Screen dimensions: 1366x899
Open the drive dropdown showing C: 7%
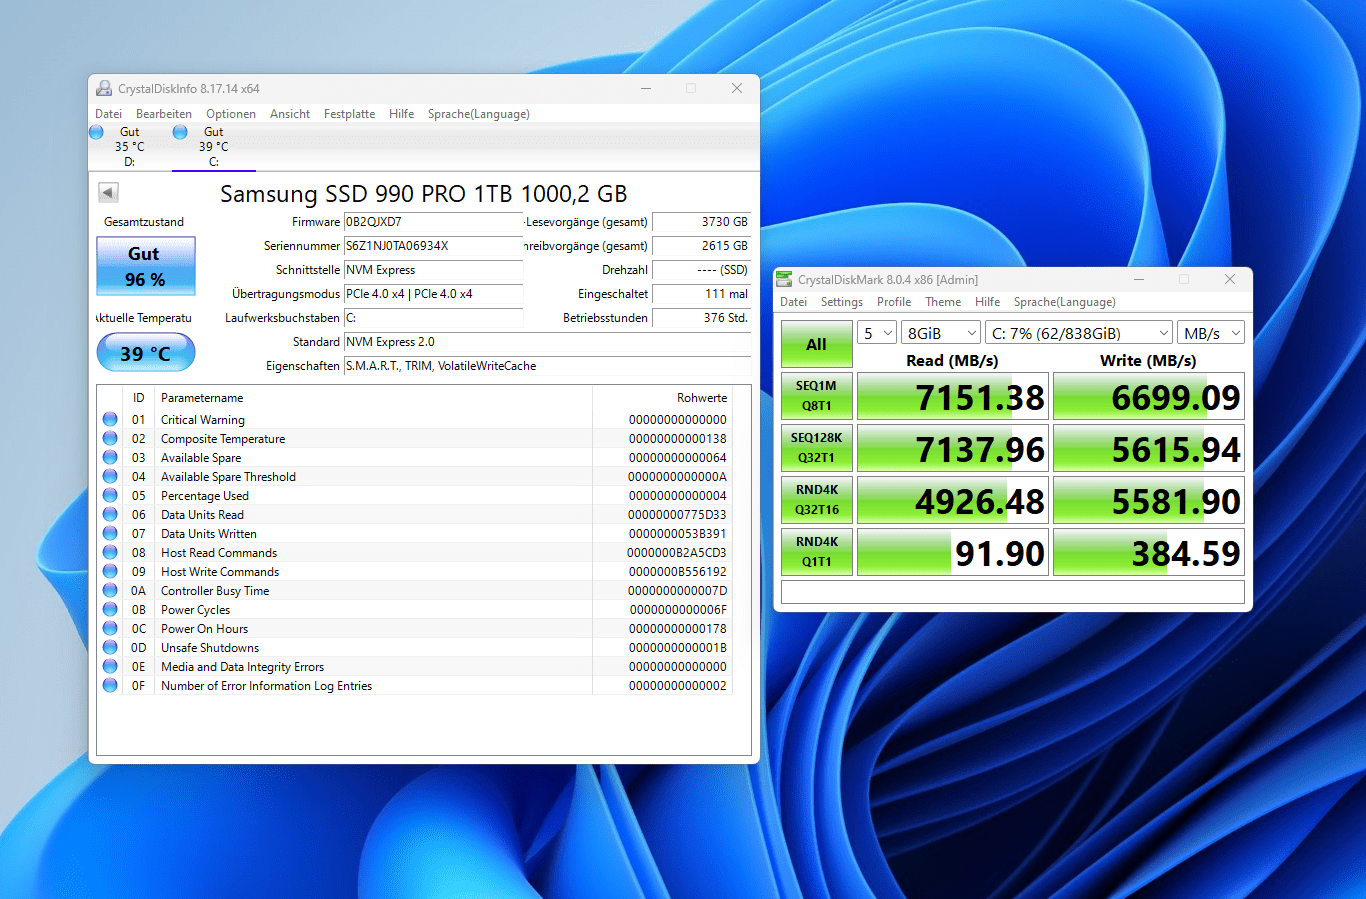[x=1079, y=333]
